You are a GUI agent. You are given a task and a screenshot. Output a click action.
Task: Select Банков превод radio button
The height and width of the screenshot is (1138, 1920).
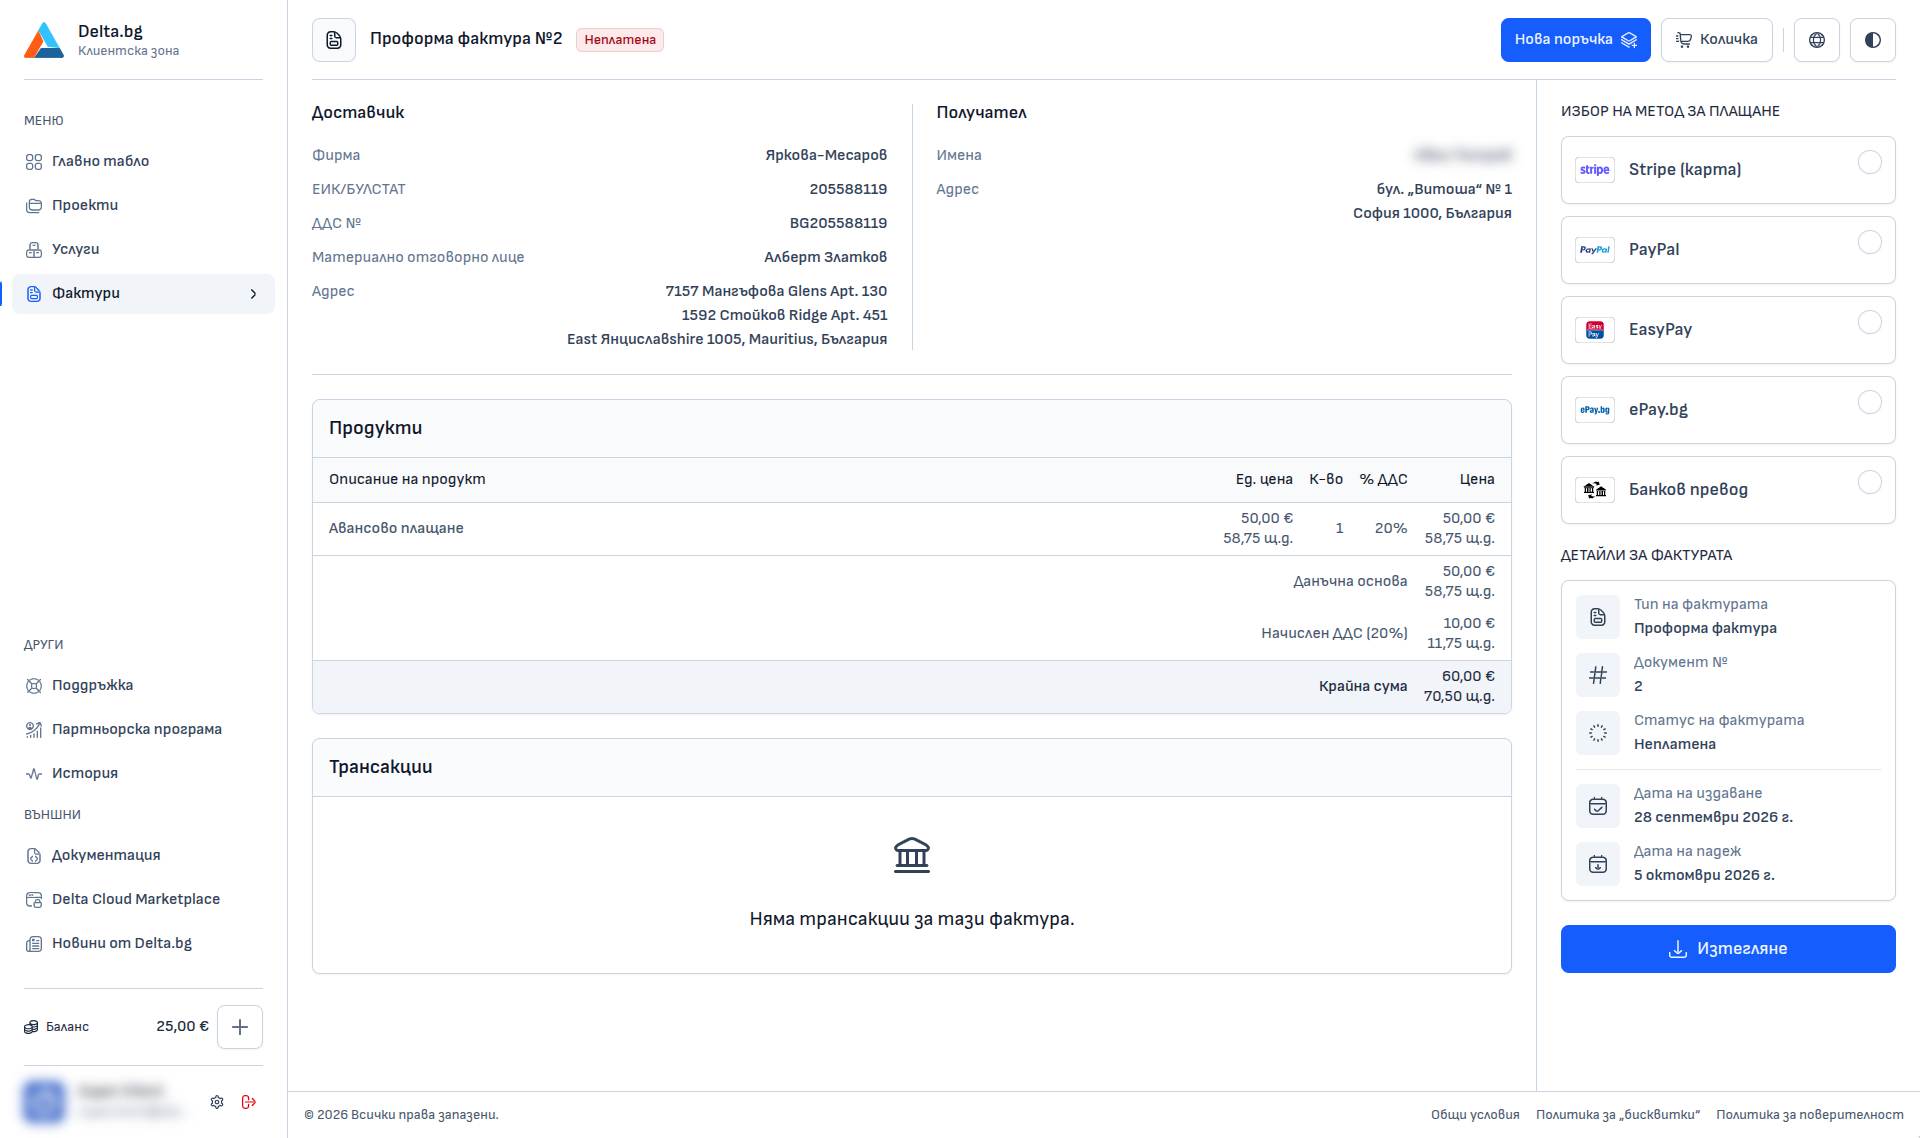(1870, 482)
